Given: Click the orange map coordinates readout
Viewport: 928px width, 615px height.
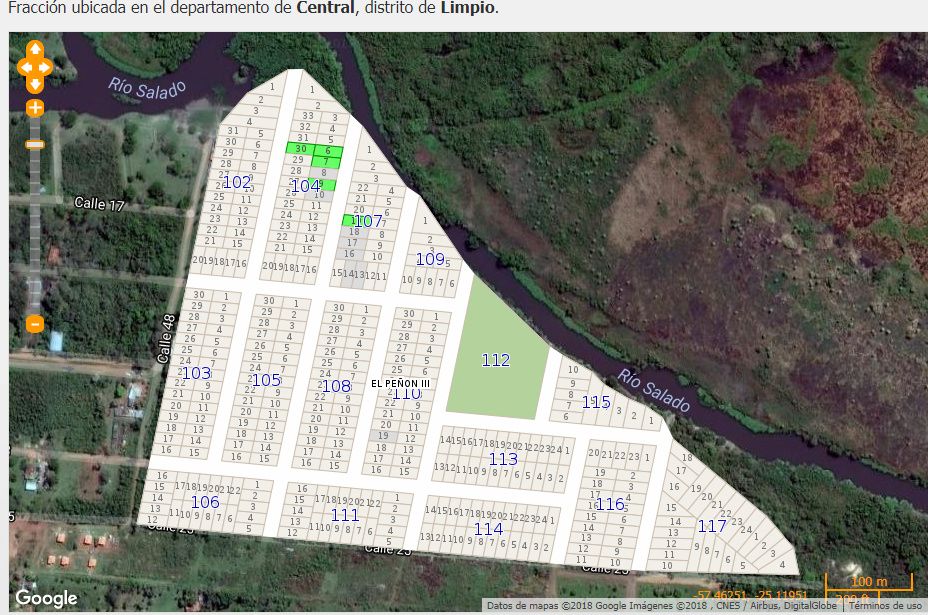Looking at the screenshot, I should pos(752,595).
